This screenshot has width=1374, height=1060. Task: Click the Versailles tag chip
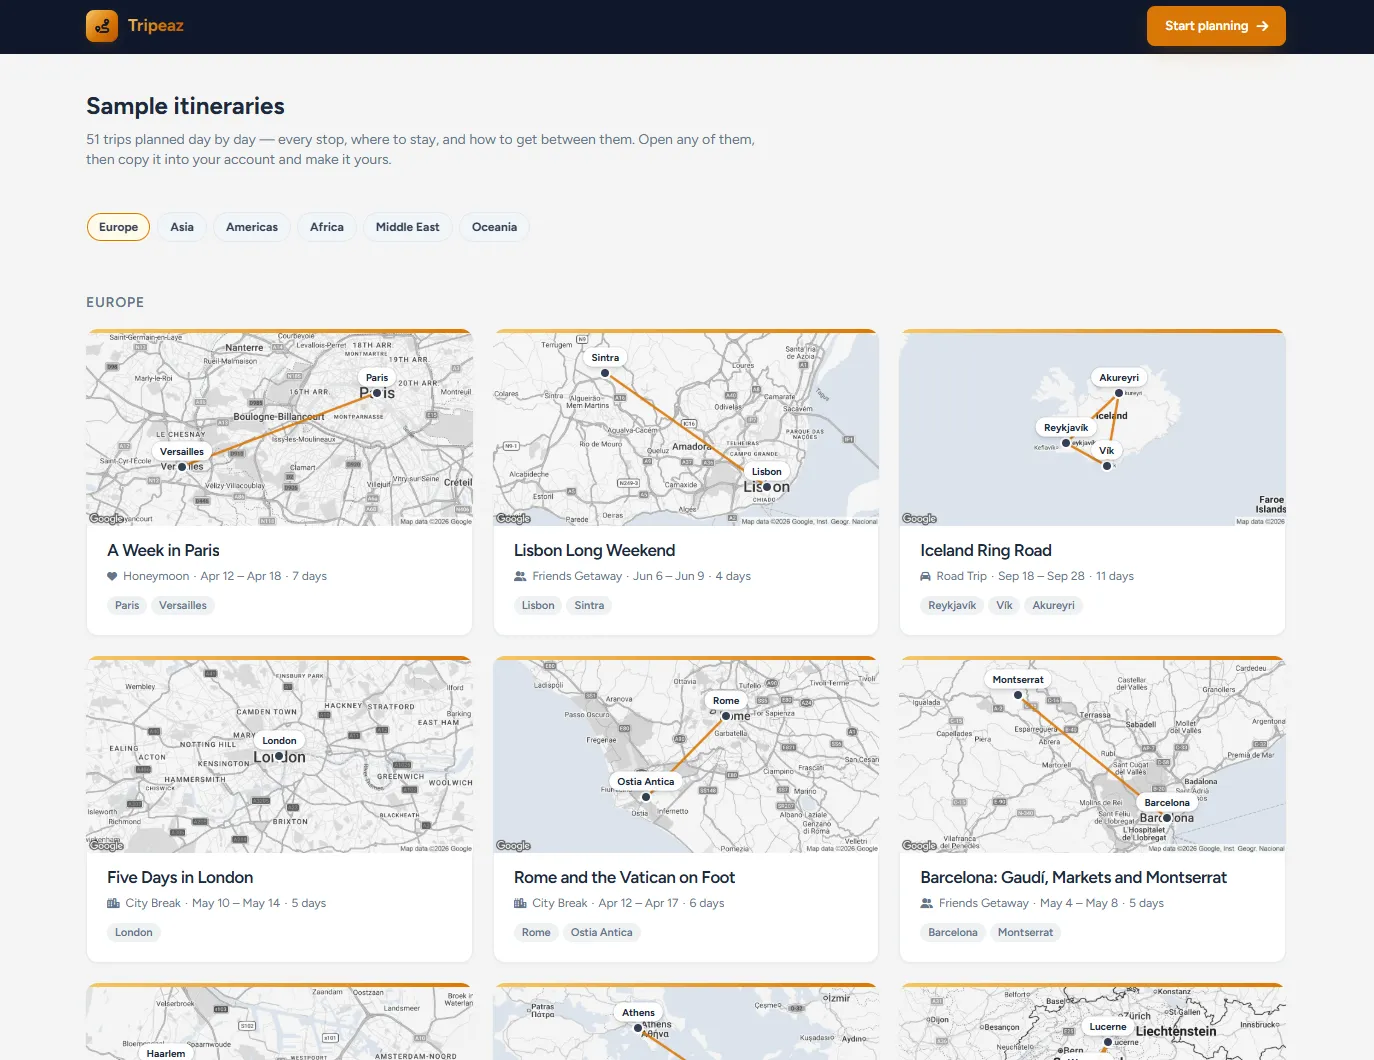183,605
